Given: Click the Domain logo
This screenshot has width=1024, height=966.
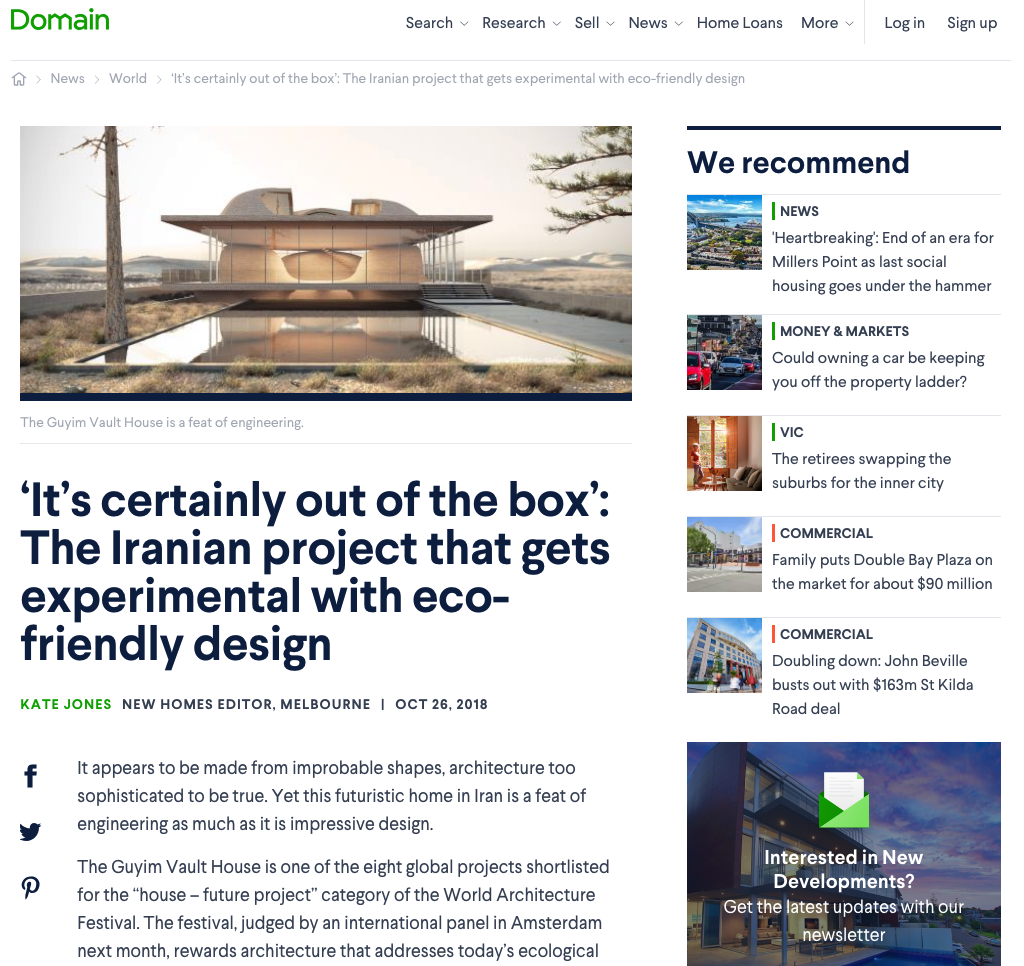Looking at the screenshot, I should click(x=60, y=20).
